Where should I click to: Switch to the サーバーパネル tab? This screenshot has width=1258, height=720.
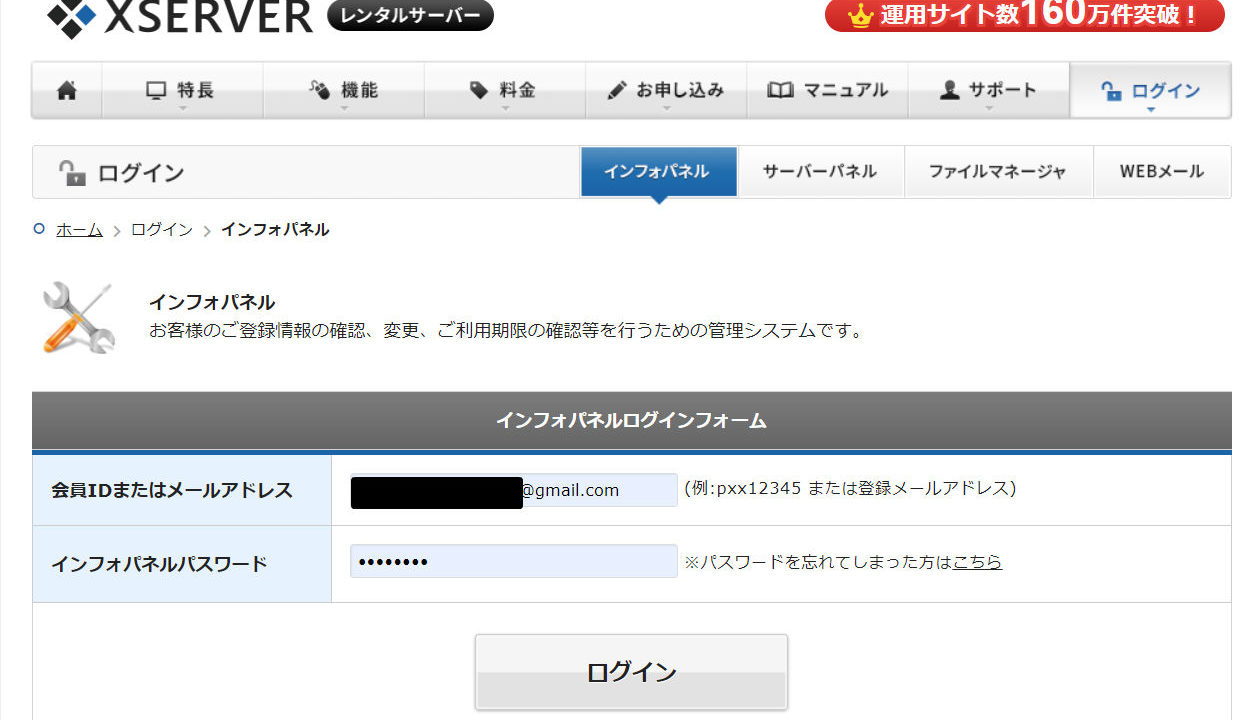[x=820, y=172]
